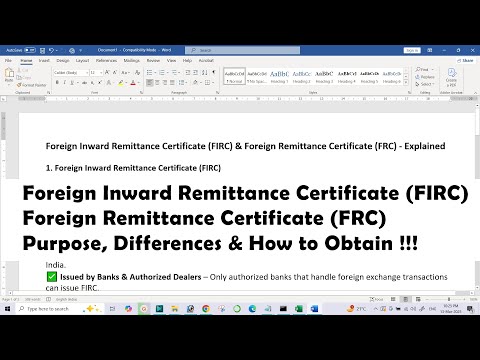This screenshot has height=360, width=480.
Task: Click the Increase Font Size icon
Action: (107, 72)
